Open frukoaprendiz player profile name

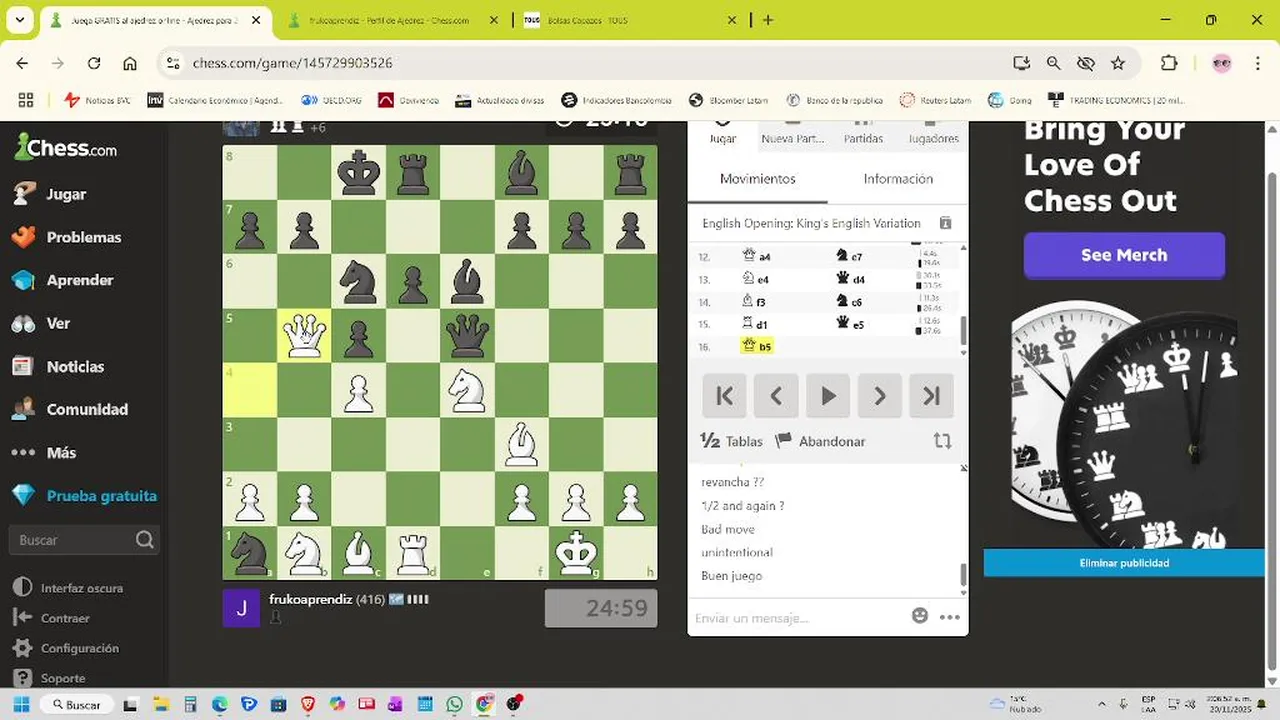[310, 599]
